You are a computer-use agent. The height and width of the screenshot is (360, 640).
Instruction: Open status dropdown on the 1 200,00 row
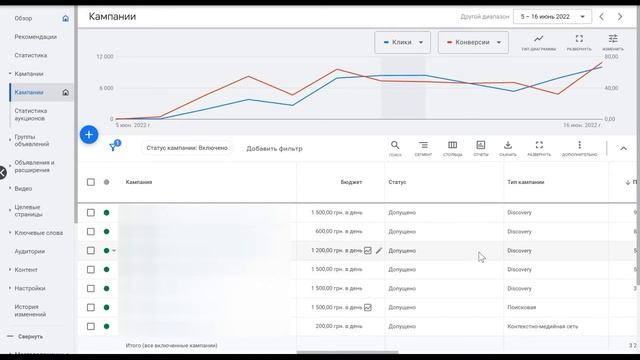coord(114,251)
